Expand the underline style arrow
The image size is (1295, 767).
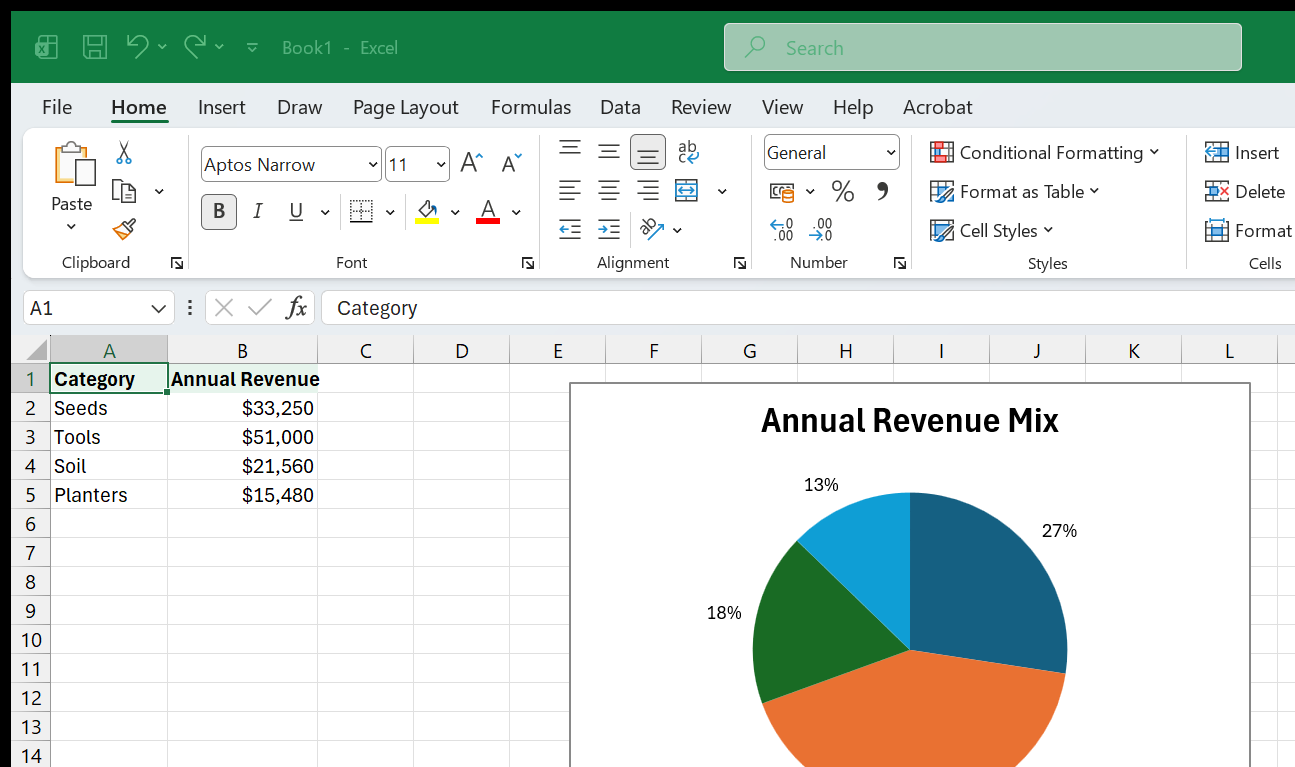[x=325, y=212]
